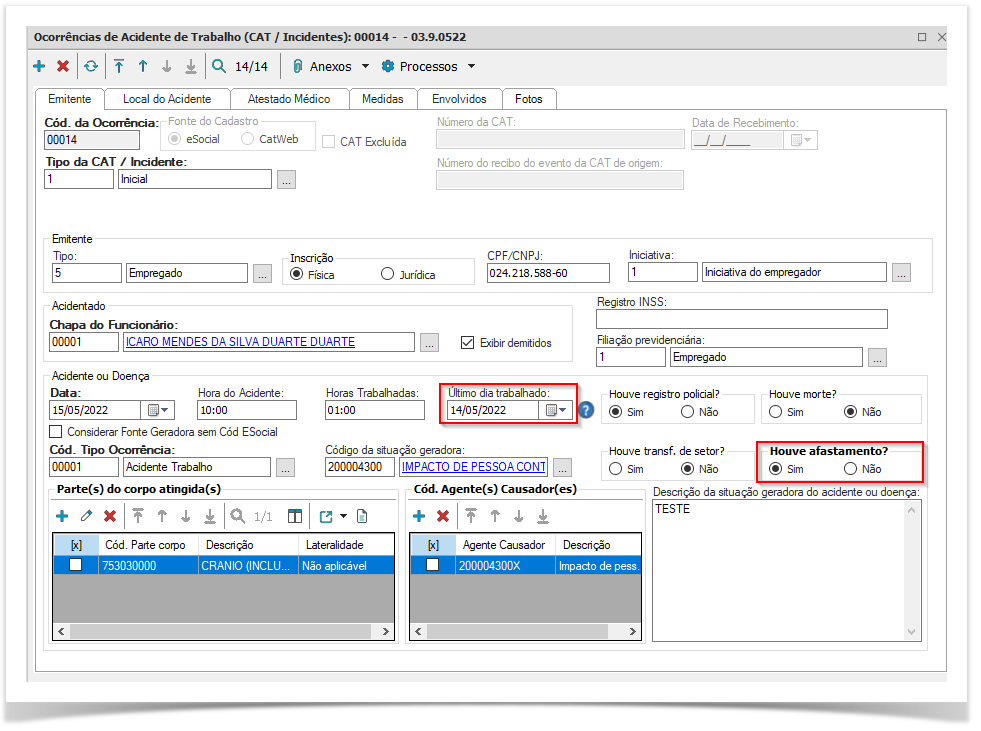Switch to Emitente tab
Screen dimensions: 981x731
[69, 99]
